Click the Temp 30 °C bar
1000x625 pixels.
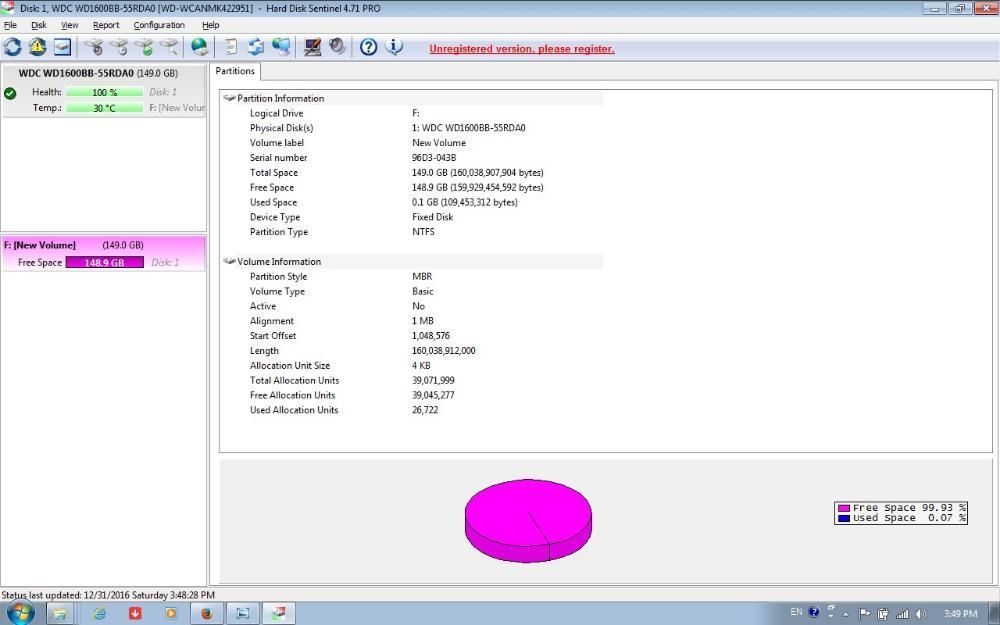105,108
